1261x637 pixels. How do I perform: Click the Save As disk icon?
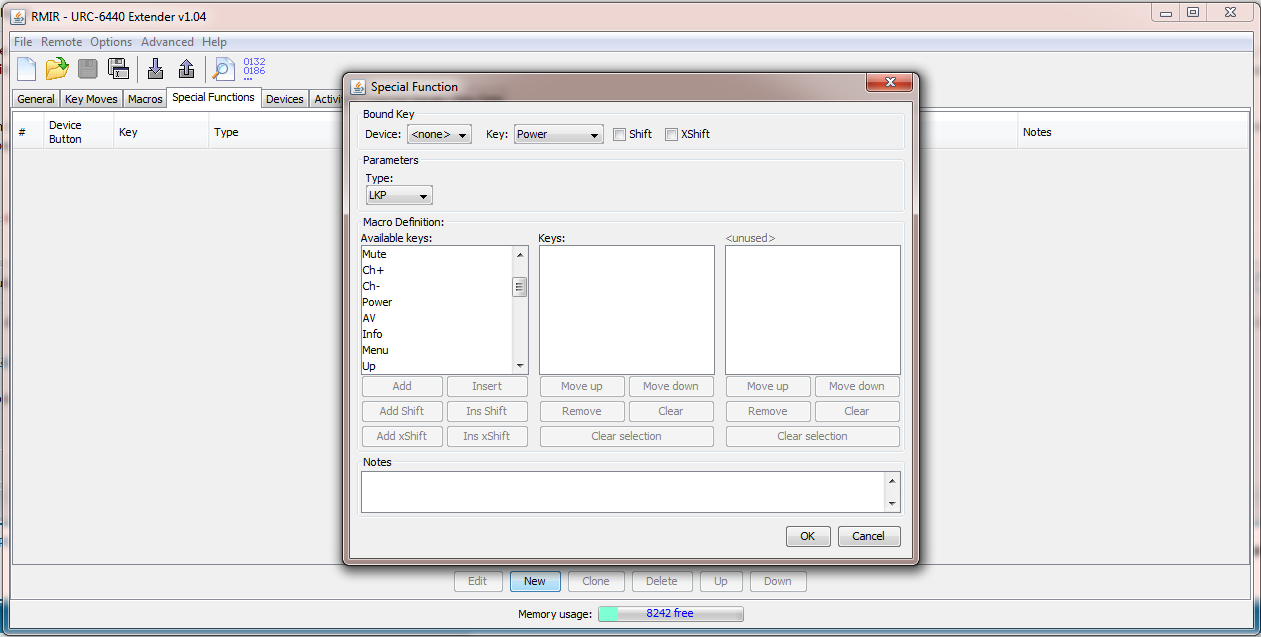point(118,69)
